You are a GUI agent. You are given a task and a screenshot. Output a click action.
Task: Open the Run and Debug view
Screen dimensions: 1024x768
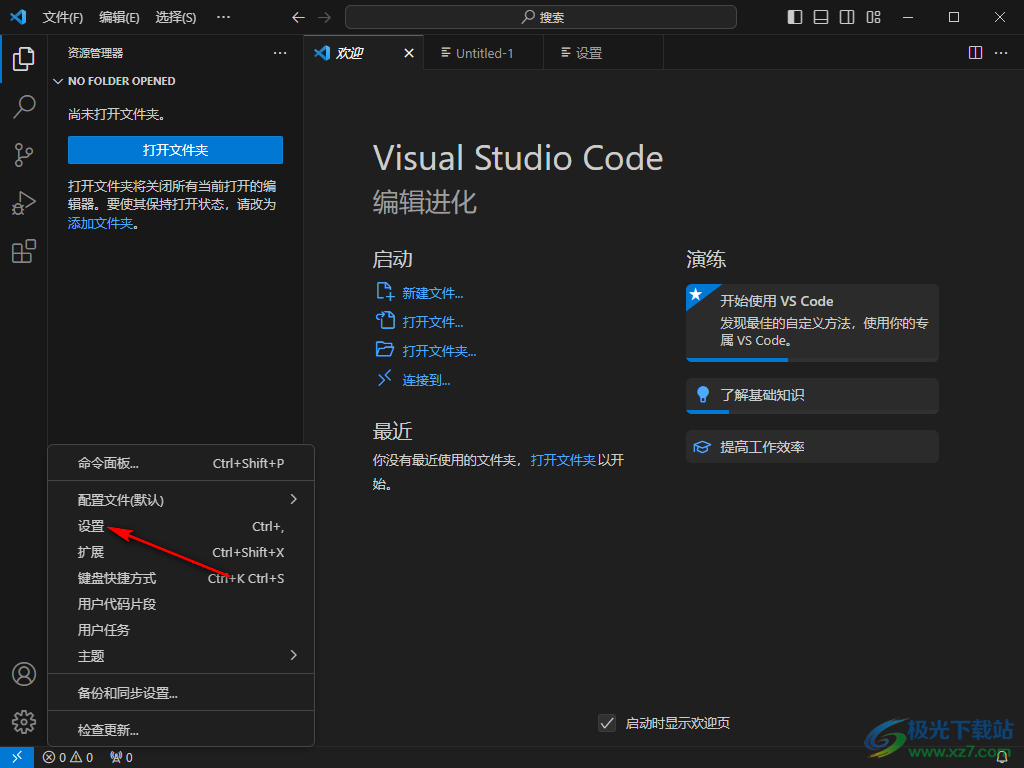[24, 203]
